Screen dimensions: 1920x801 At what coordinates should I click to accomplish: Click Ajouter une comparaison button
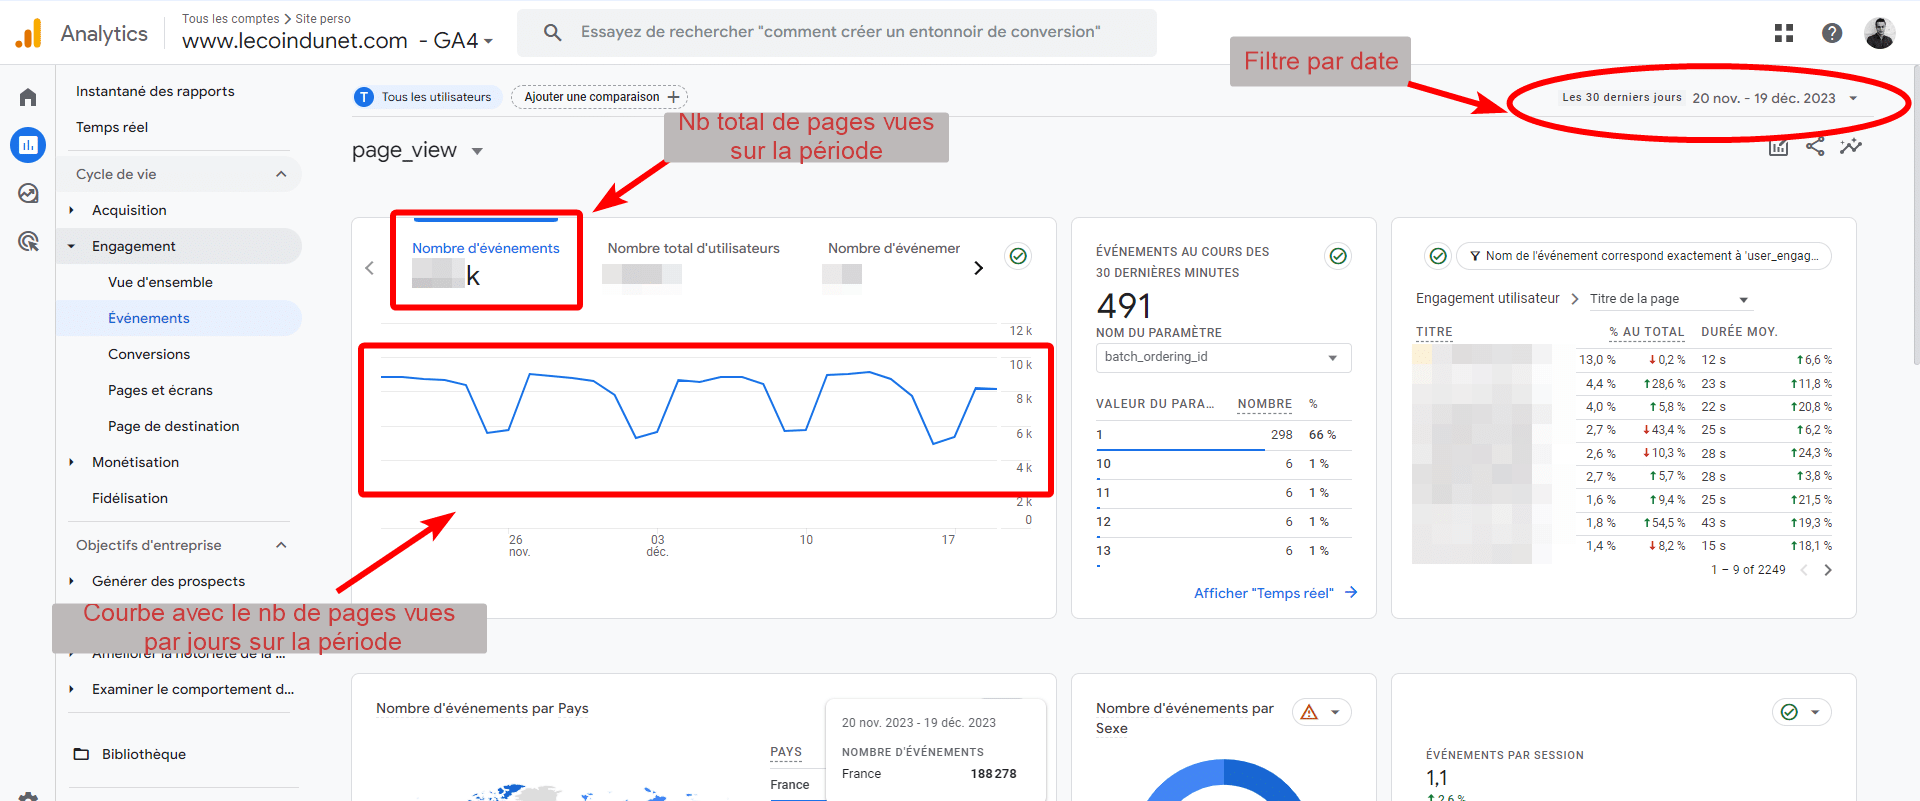pos(599,97)
